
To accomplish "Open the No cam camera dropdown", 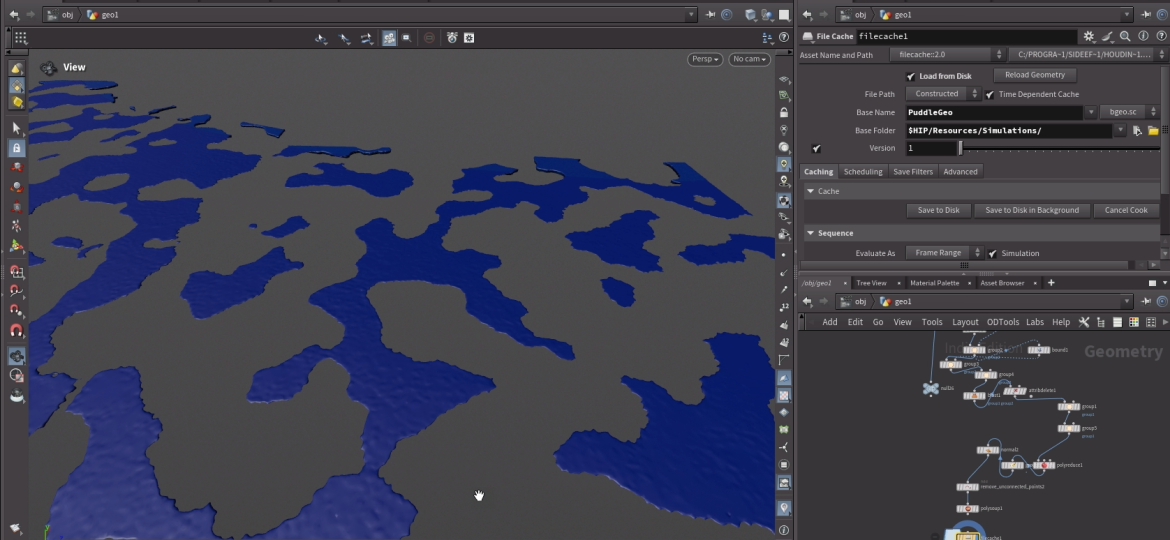I will point(749,59).
